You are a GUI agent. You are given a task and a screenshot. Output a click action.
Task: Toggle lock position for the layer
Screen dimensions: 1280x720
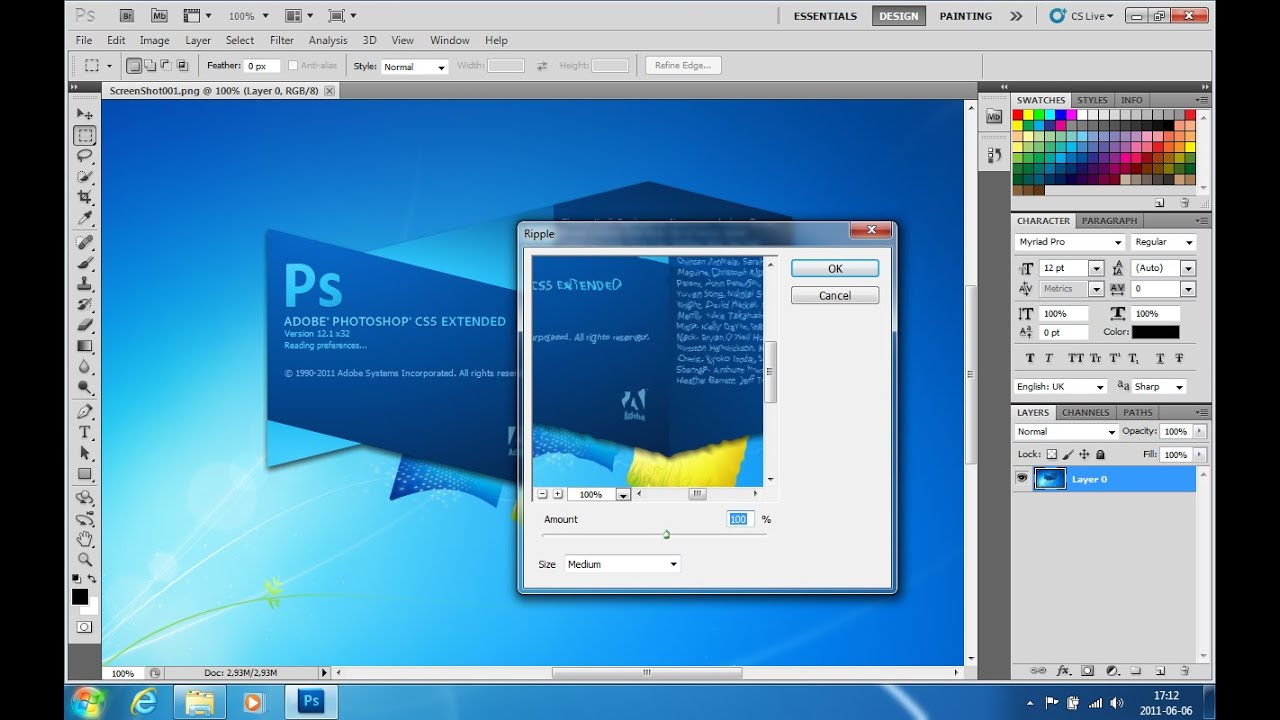click(1084, 454)
